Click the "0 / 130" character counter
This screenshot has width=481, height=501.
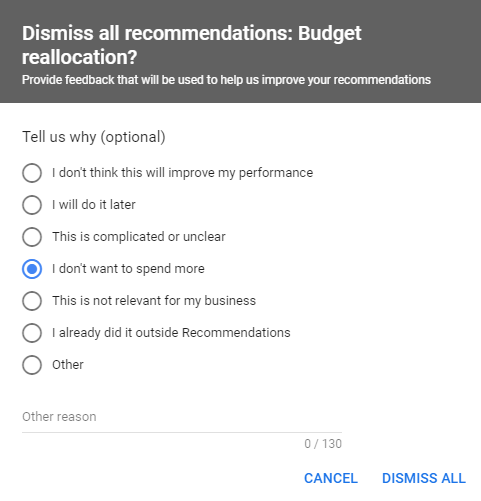pos(323,444)
